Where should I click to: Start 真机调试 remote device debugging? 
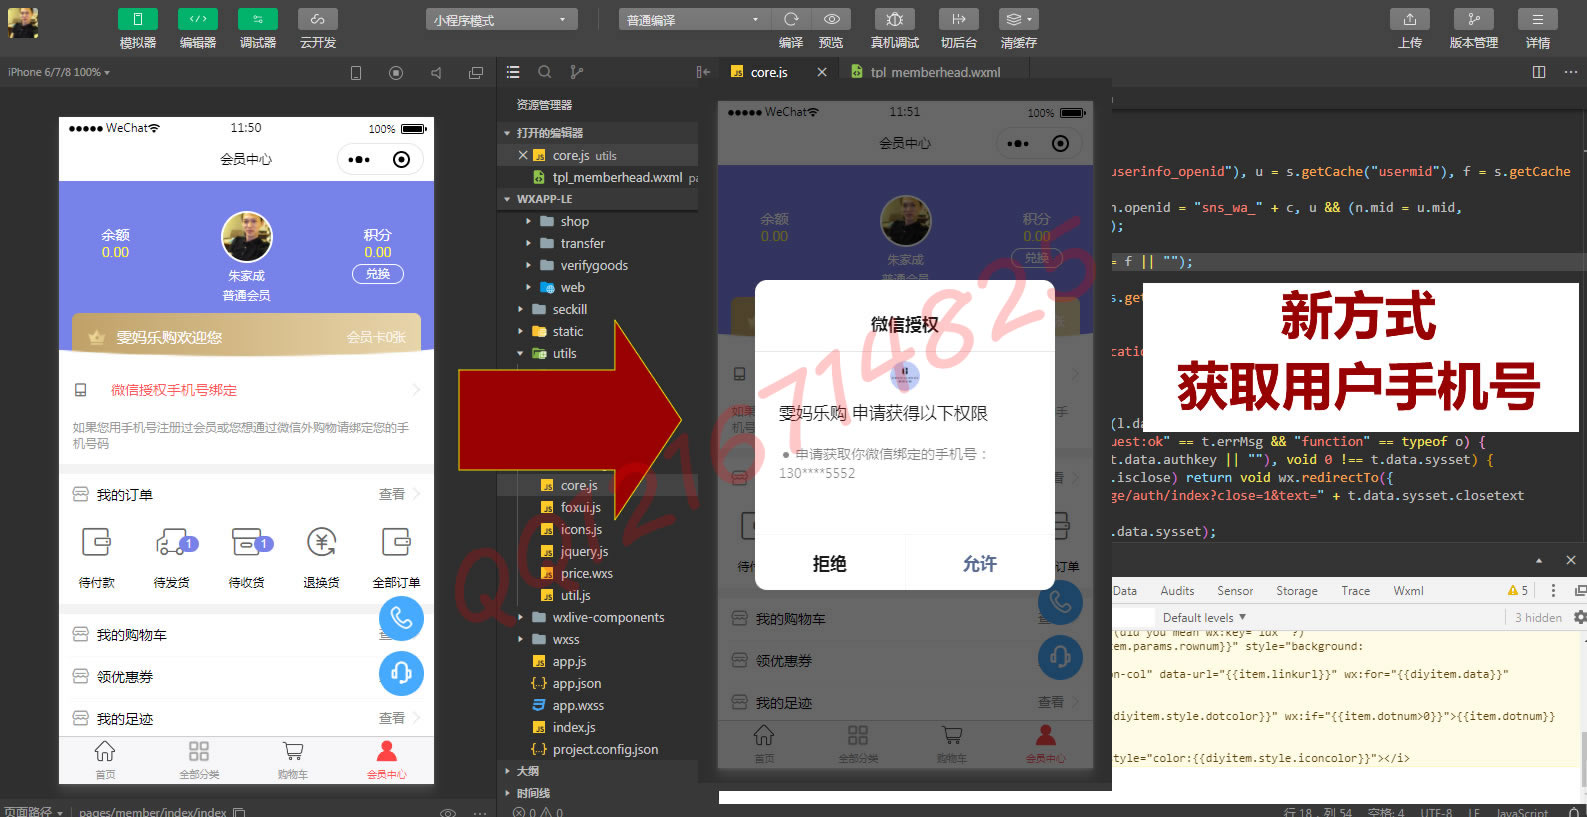pyautogui.click(x=895, y=19)
